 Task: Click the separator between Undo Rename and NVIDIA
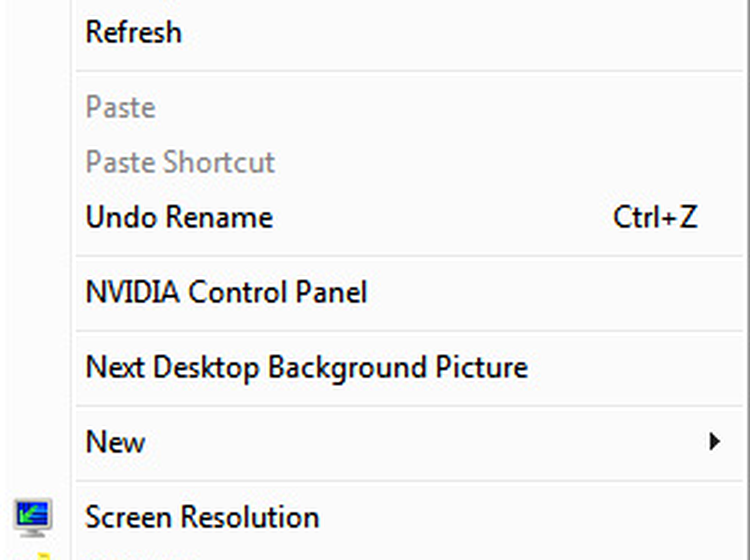coord(400,255)
